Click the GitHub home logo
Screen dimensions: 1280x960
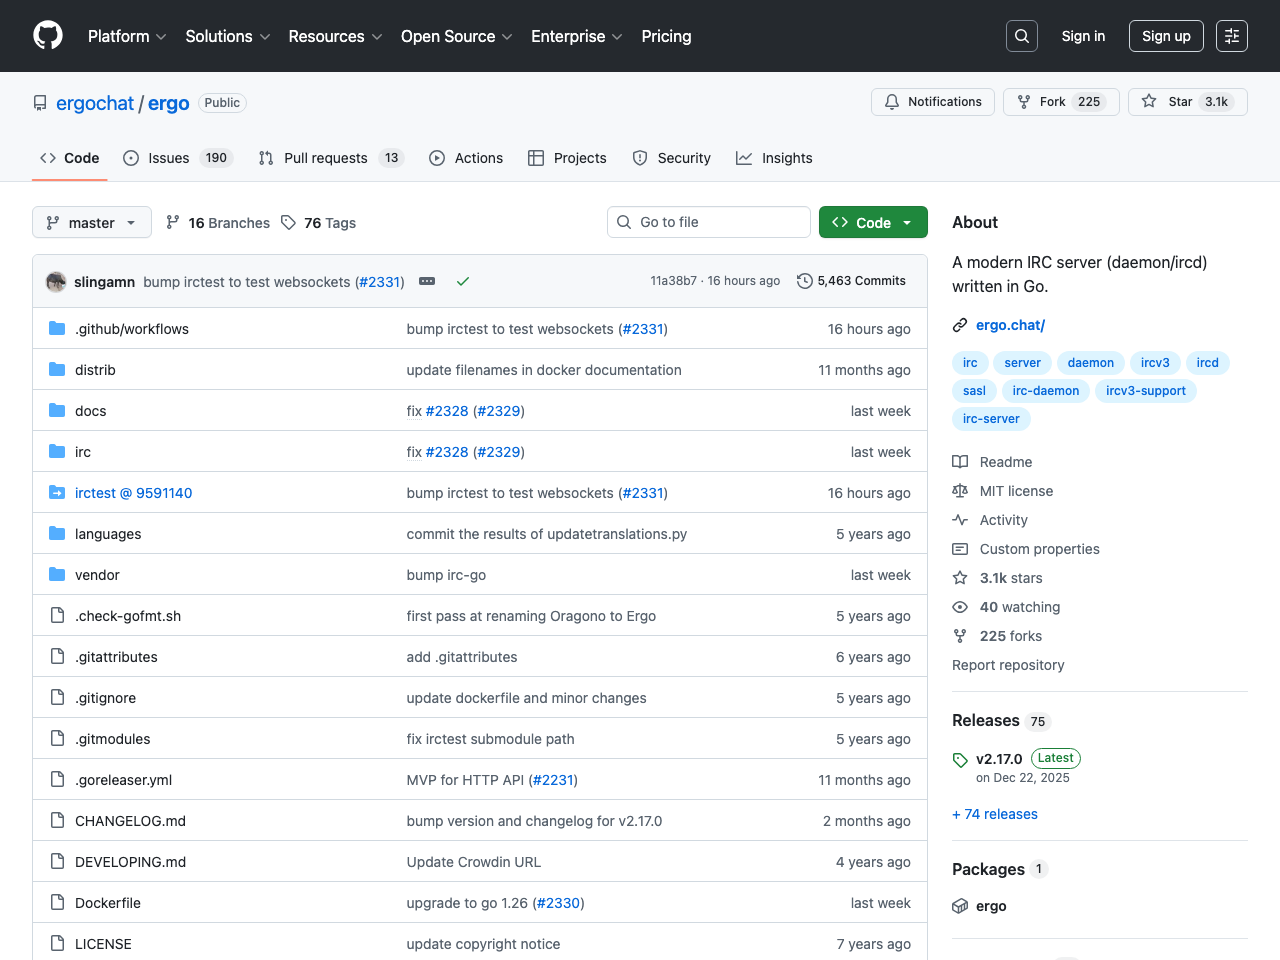coord(47,36)
